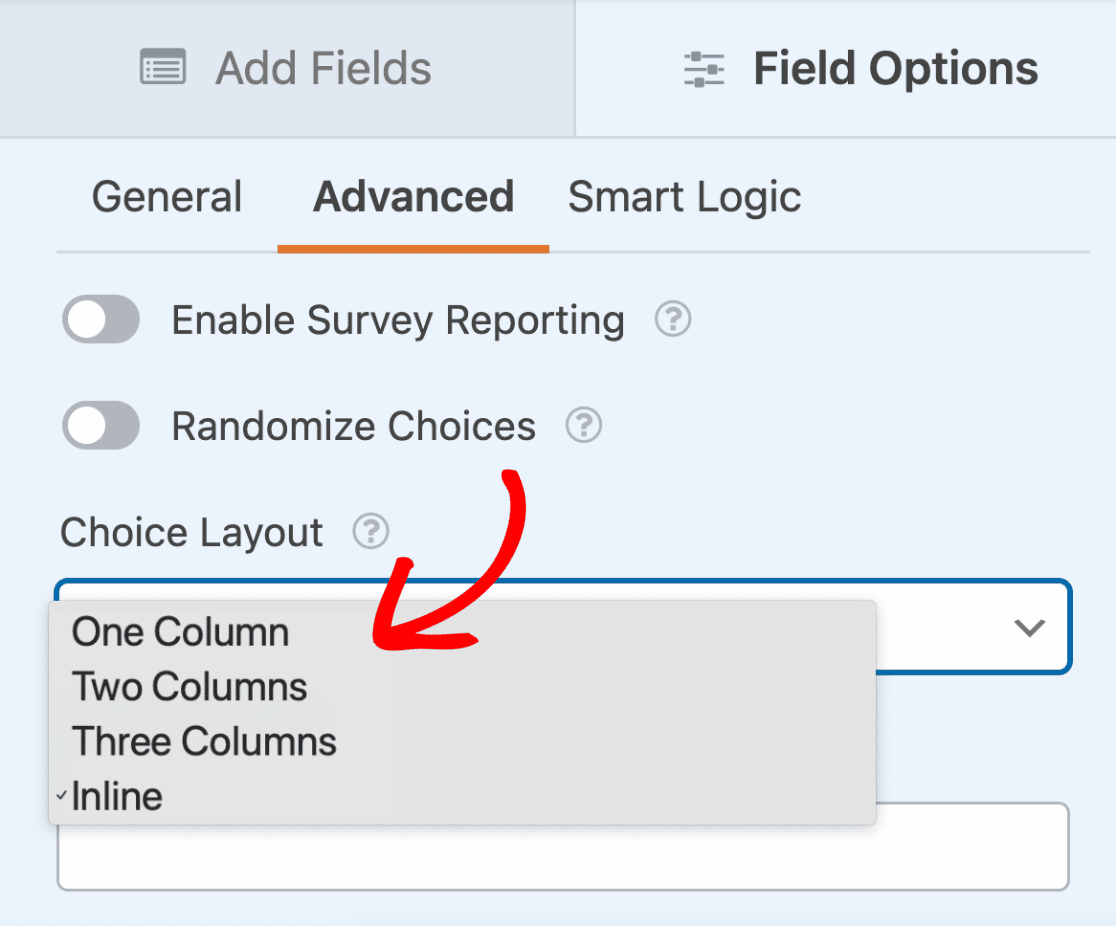Open help tooltip for Randomize Choices
Viewport: 1116px width, 926px height.
[x=584, y=425]
